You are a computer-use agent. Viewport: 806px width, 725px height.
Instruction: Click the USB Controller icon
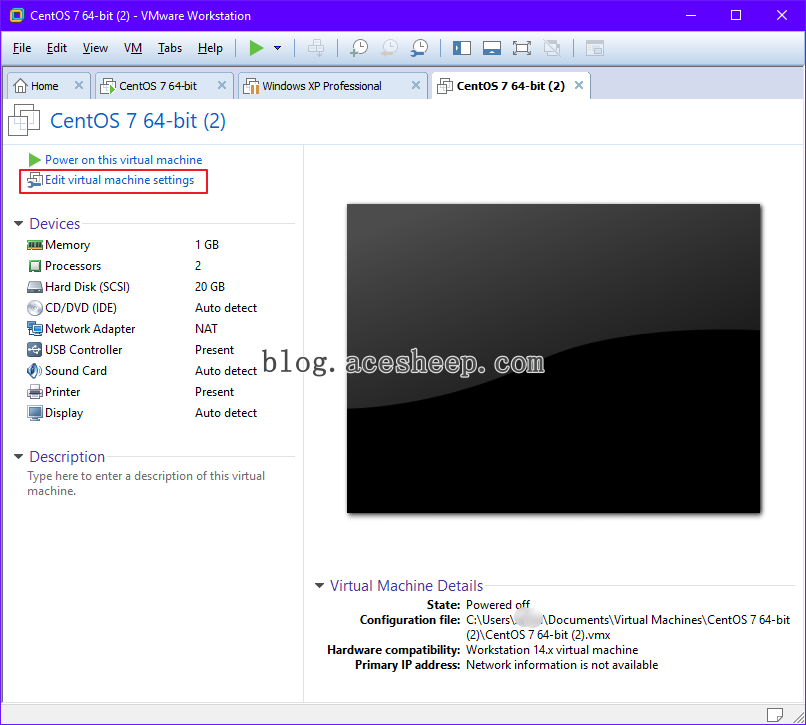pos(34,350)
